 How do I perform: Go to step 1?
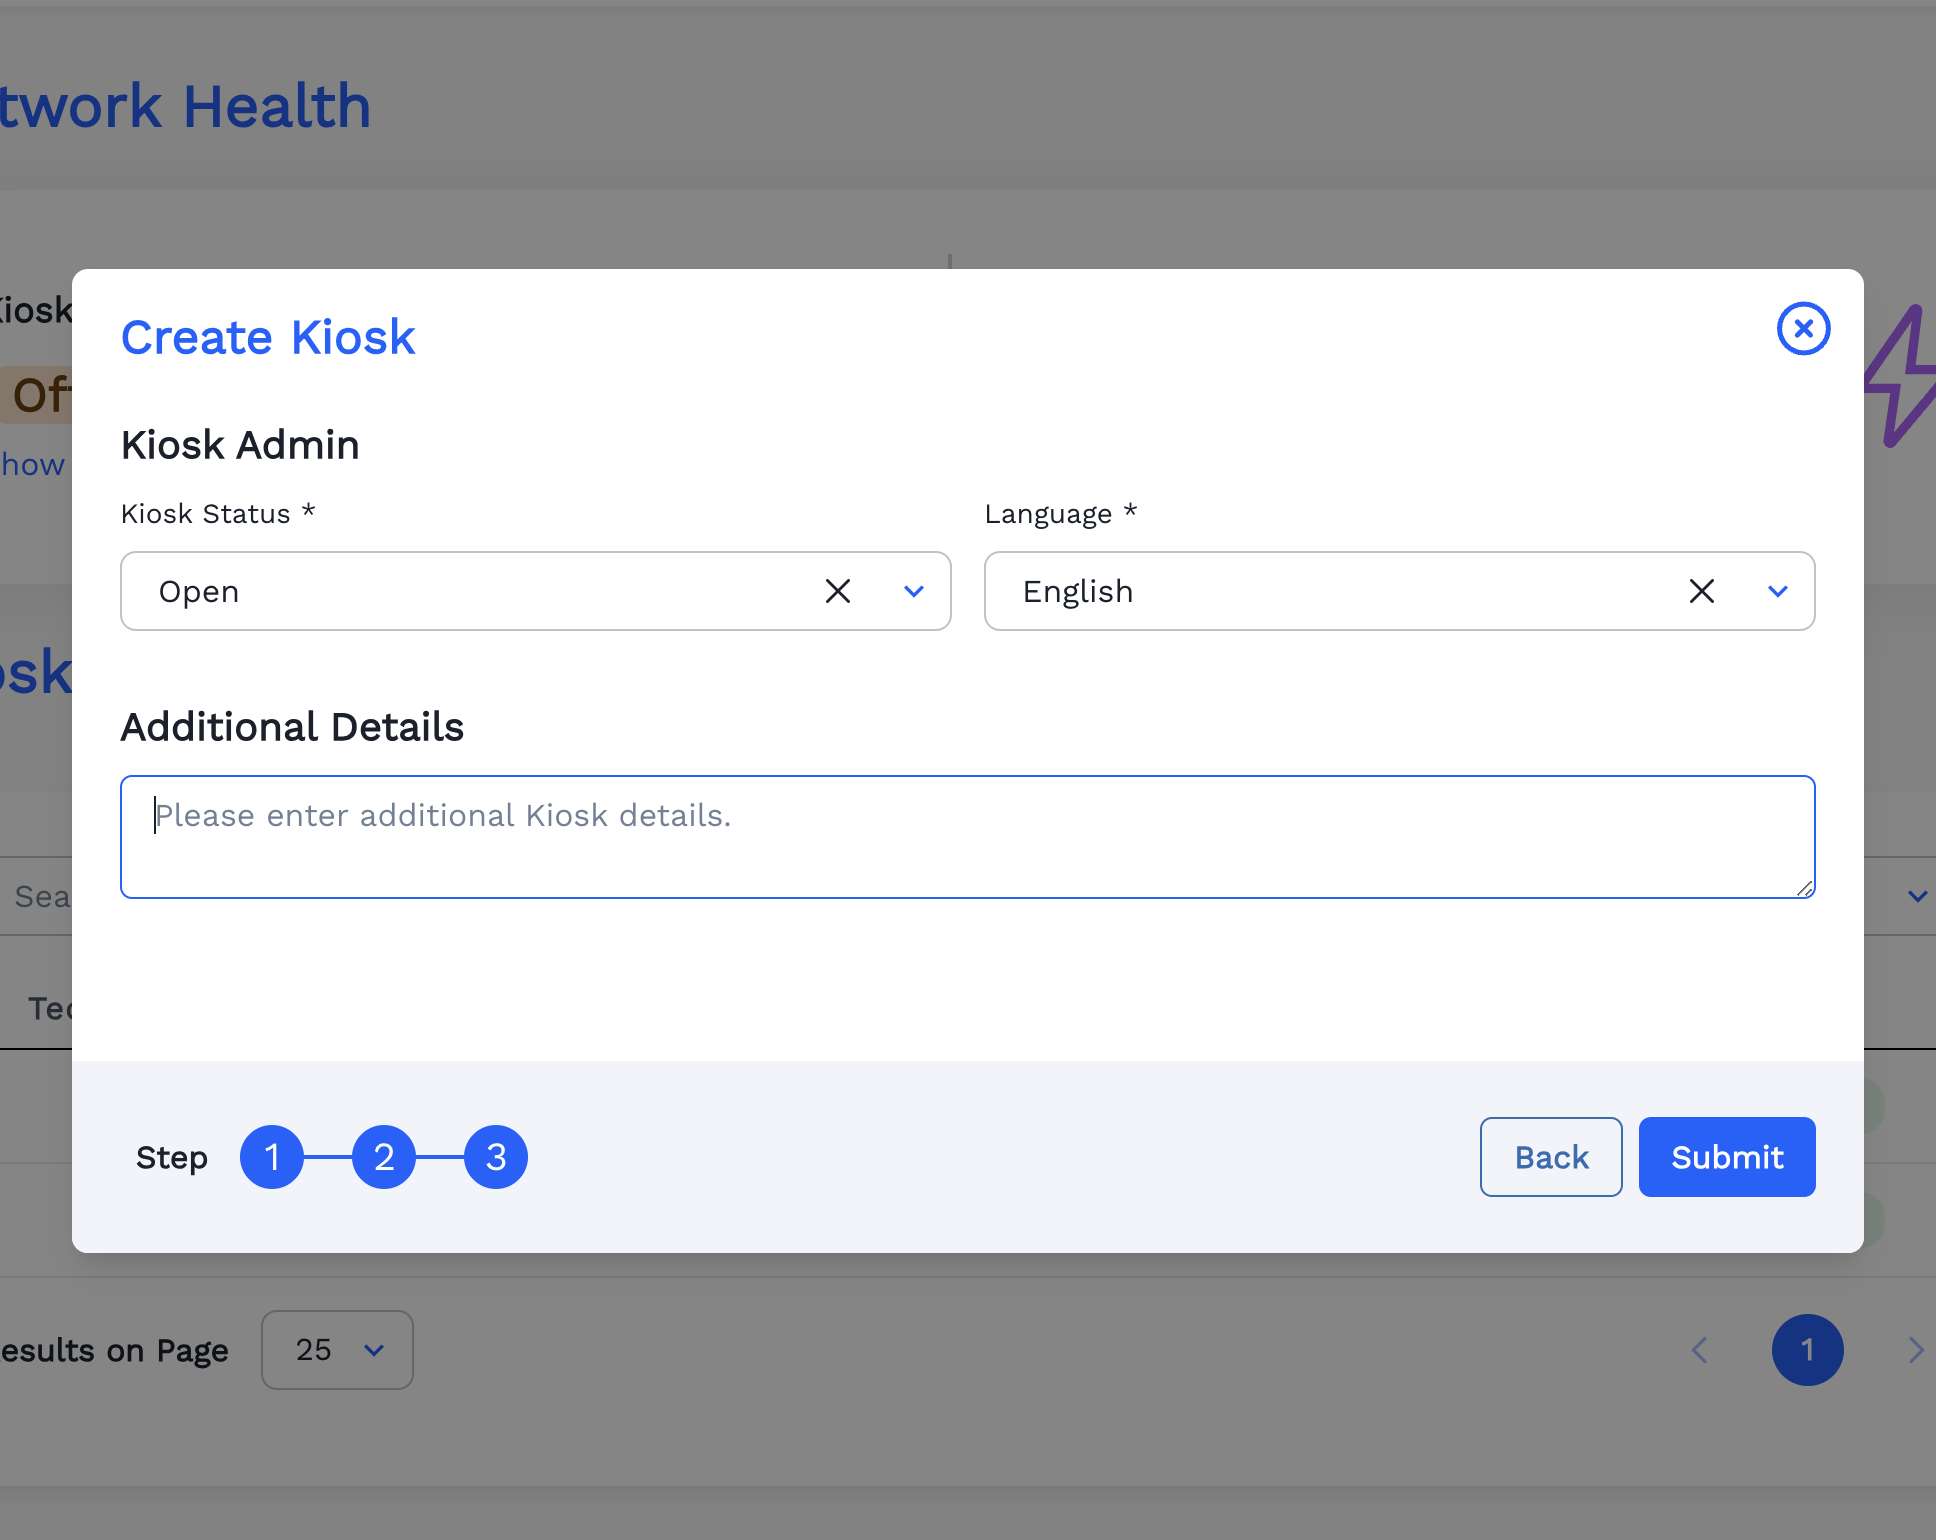click(x=272, y=1157)
